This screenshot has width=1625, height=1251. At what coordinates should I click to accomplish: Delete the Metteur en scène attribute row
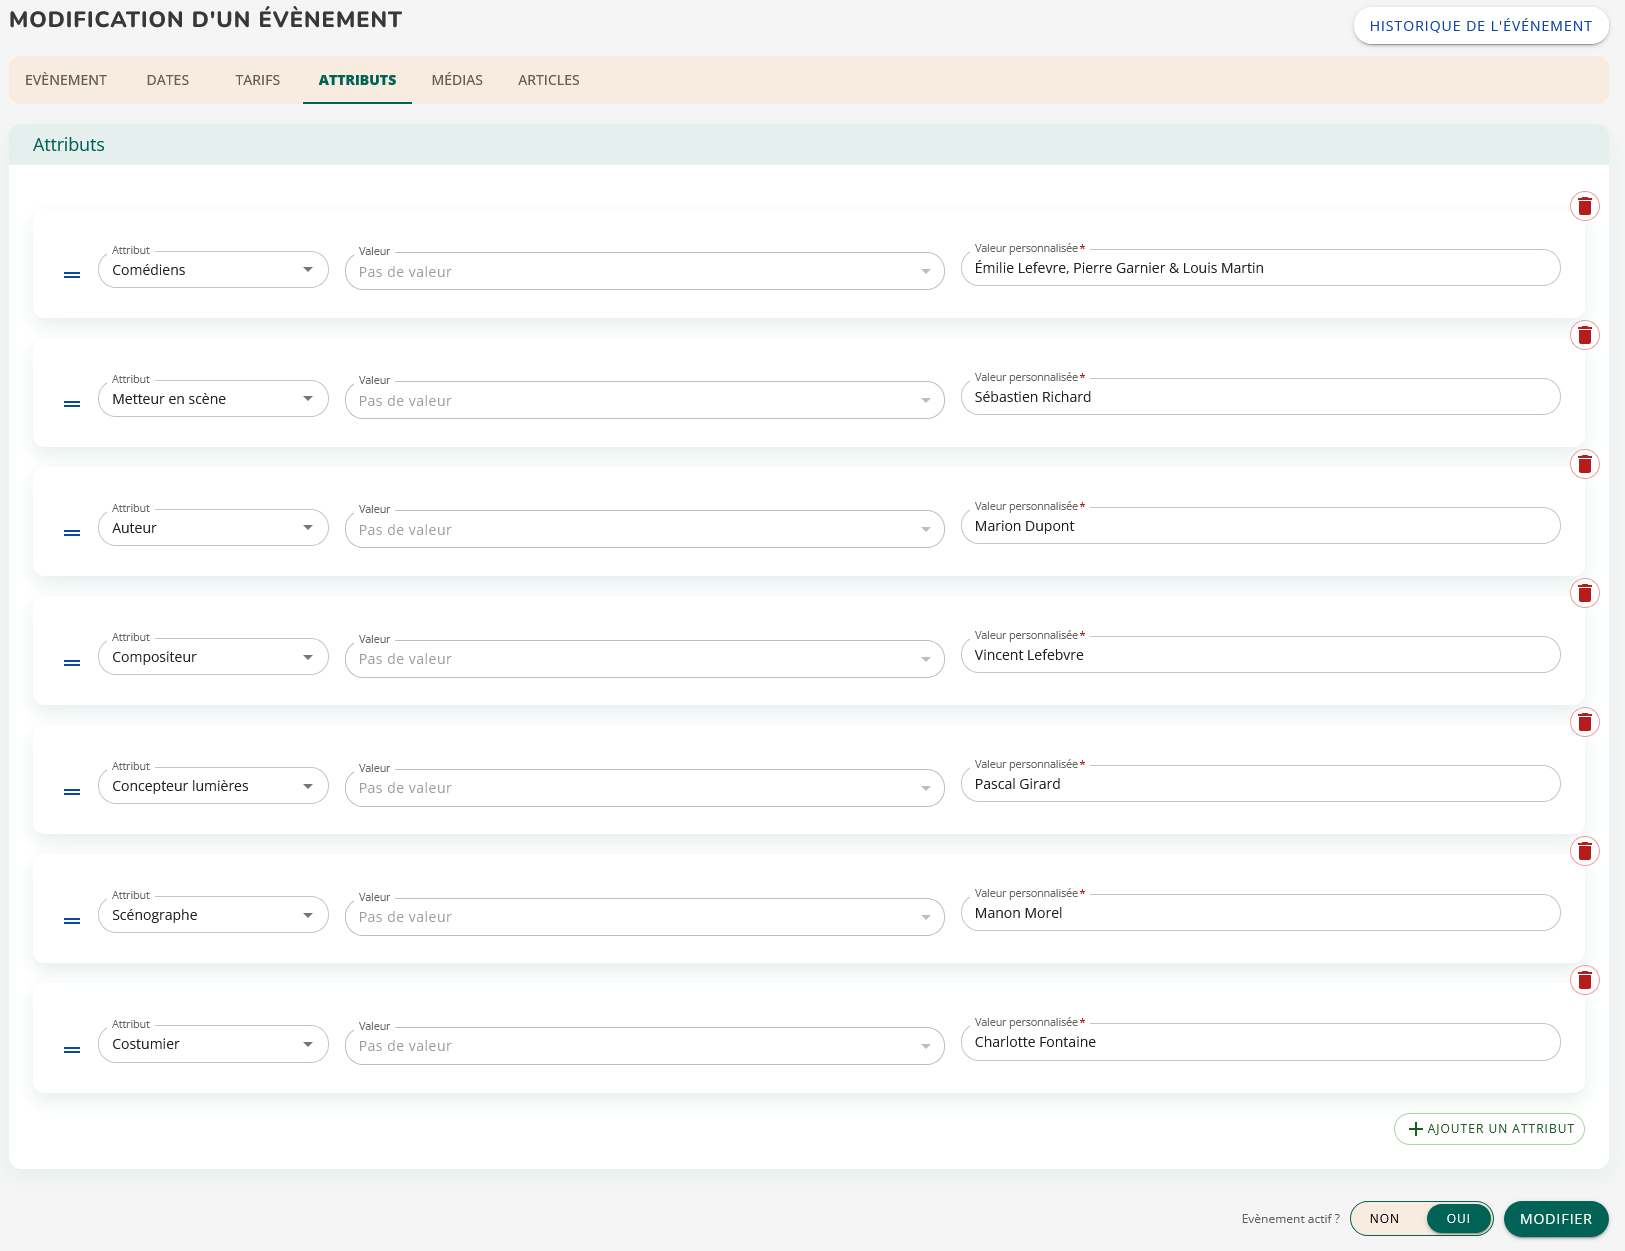point(1584,335)
